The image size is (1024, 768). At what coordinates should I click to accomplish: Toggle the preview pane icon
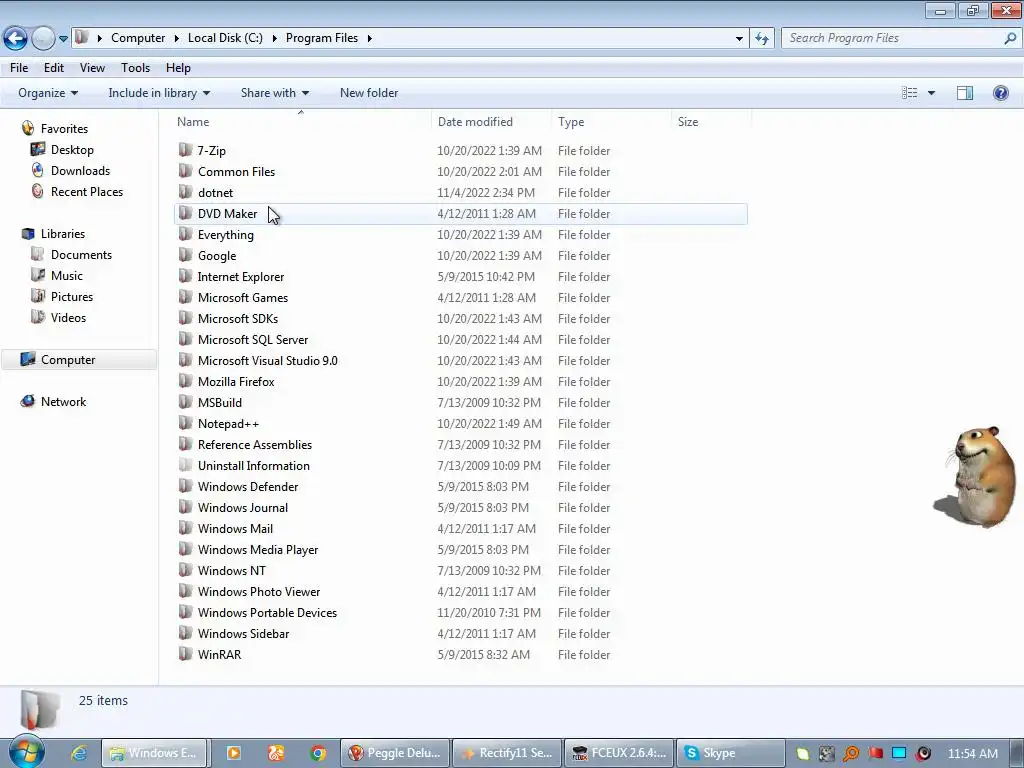click(x=965, y=93)
